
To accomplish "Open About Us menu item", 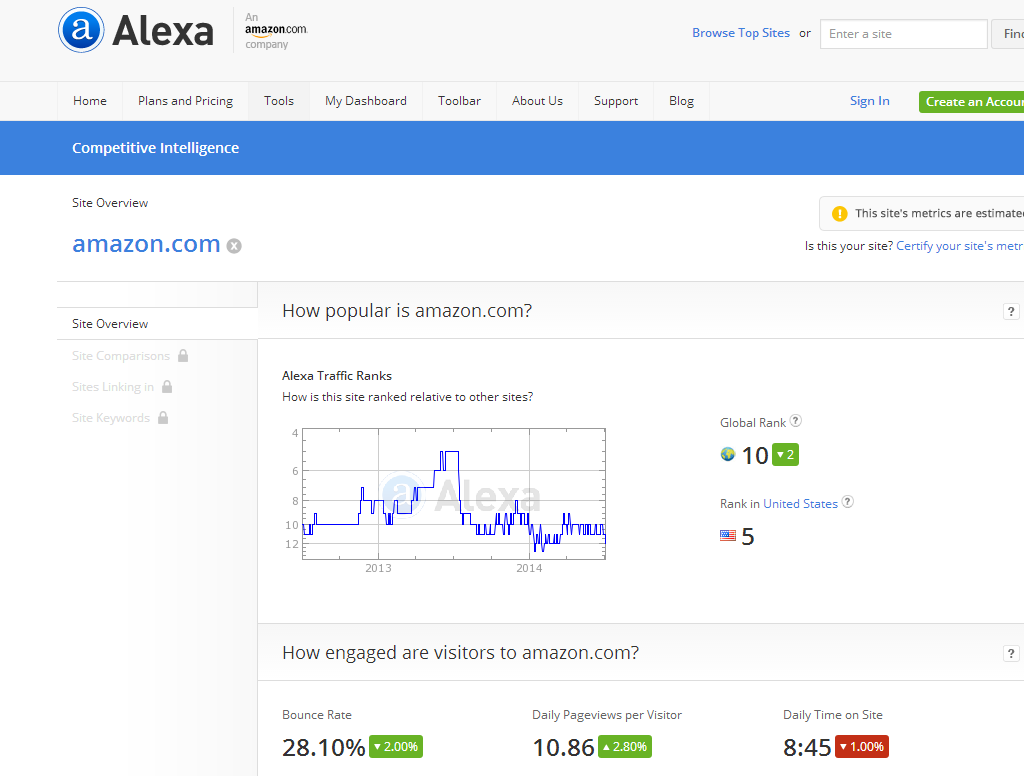I will click(x=537, y=101).
